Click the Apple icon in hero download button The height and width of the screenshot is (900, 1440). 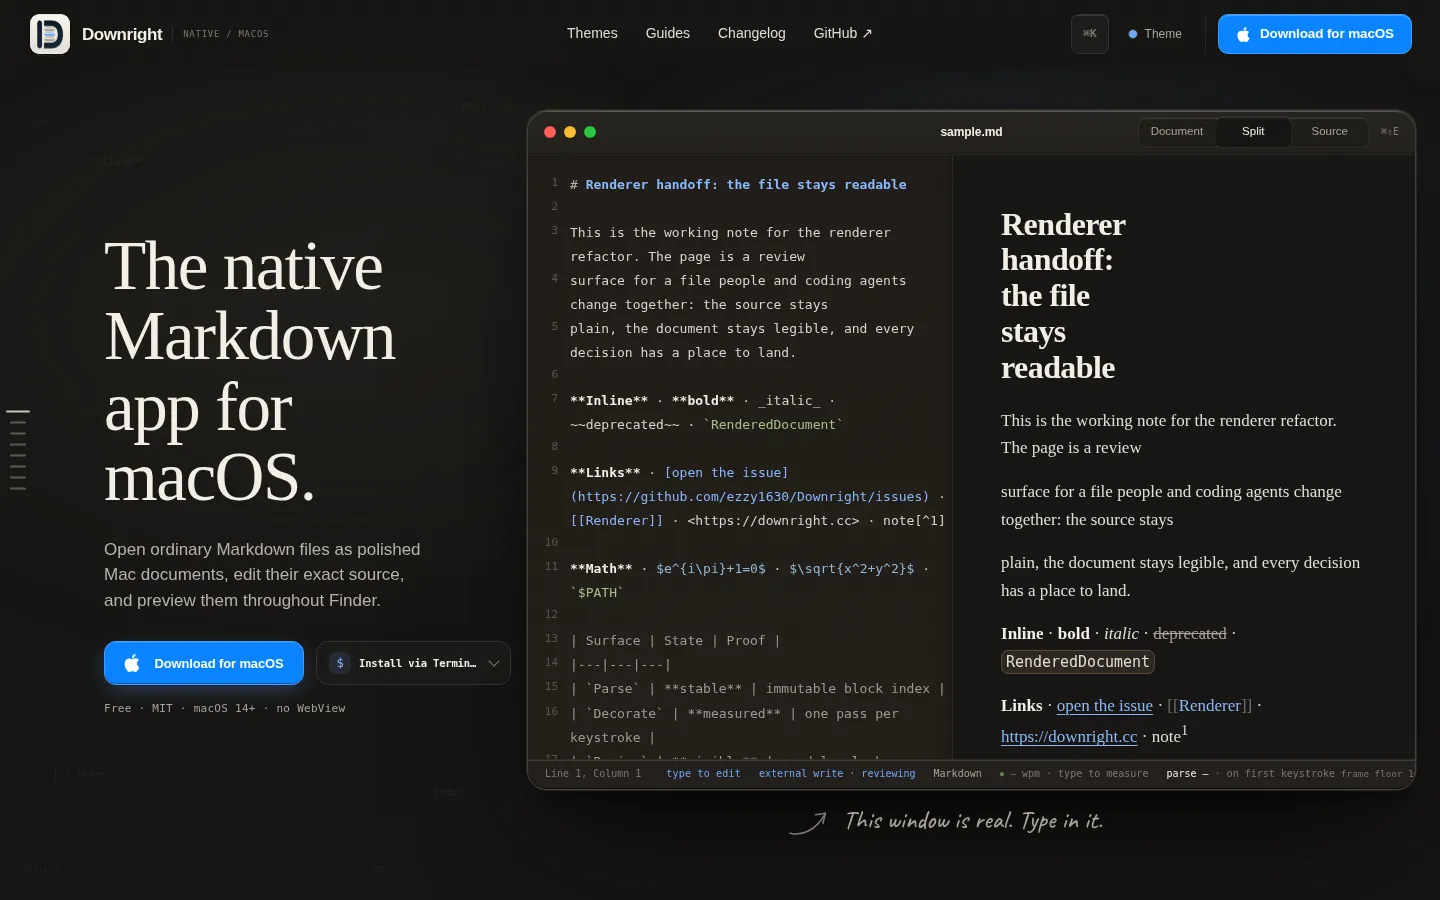pos(132,663)
